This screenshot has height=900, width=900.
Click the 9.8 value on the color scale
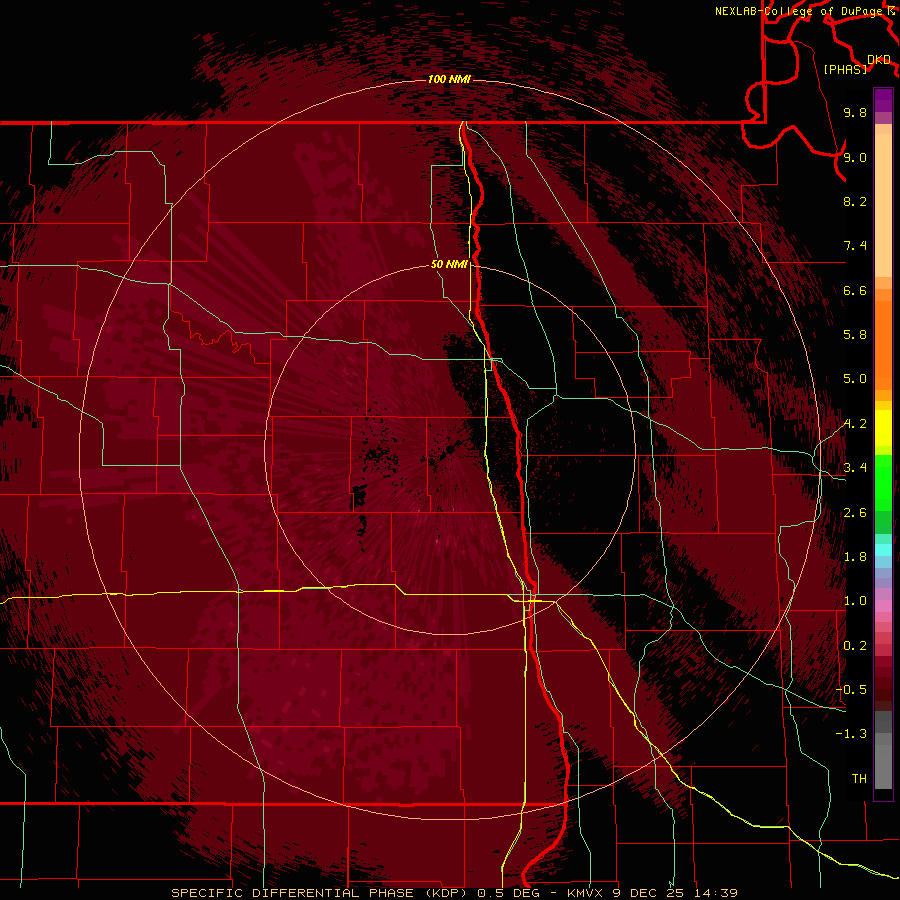click(855, 112)
